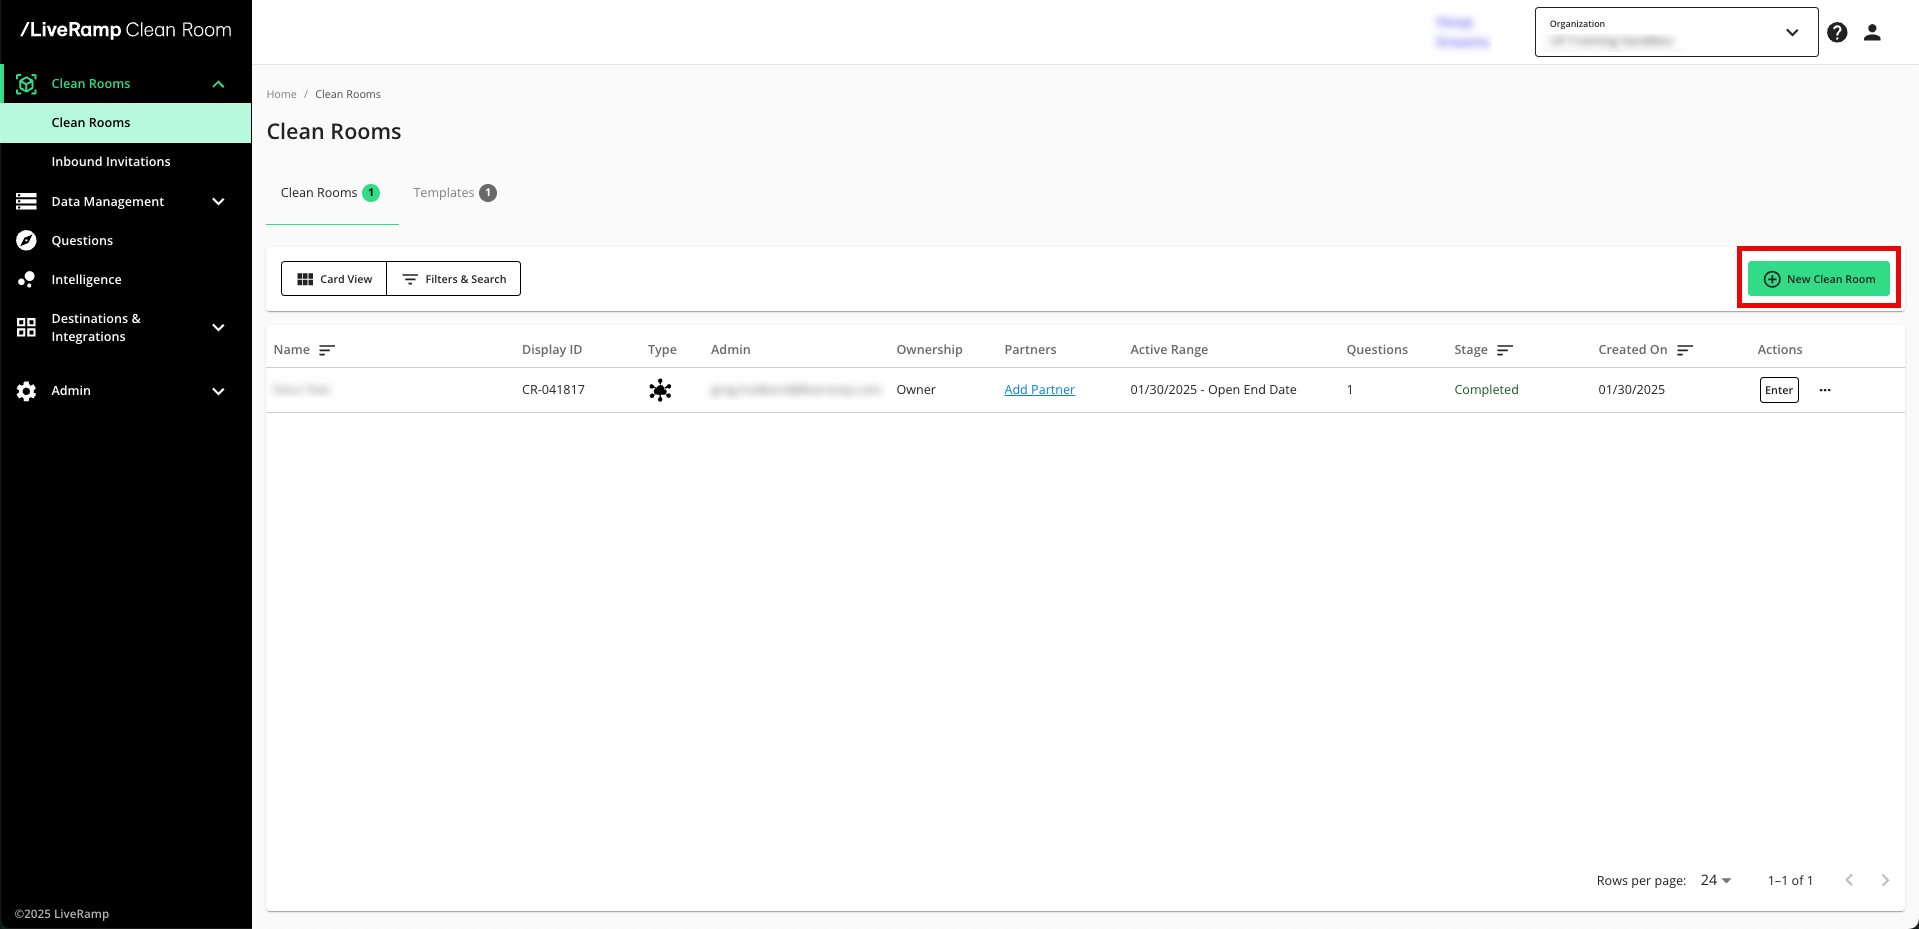Click the clean room type icon
The height and width of the screenshot is (929, 1919).
tap(660, 390)
